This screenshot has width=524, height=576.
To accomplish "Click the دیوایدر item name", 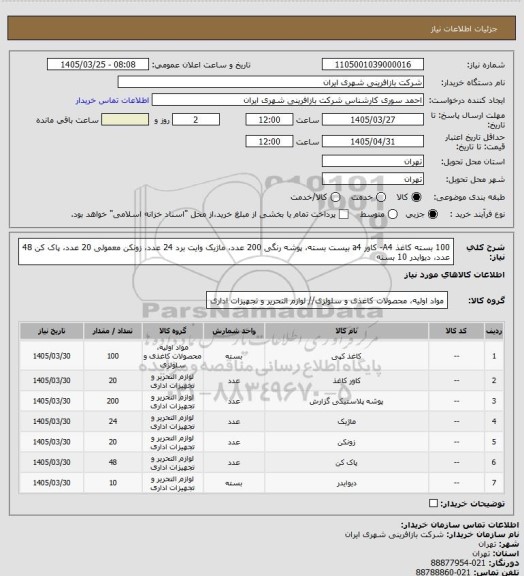I will tap(346, 483).
